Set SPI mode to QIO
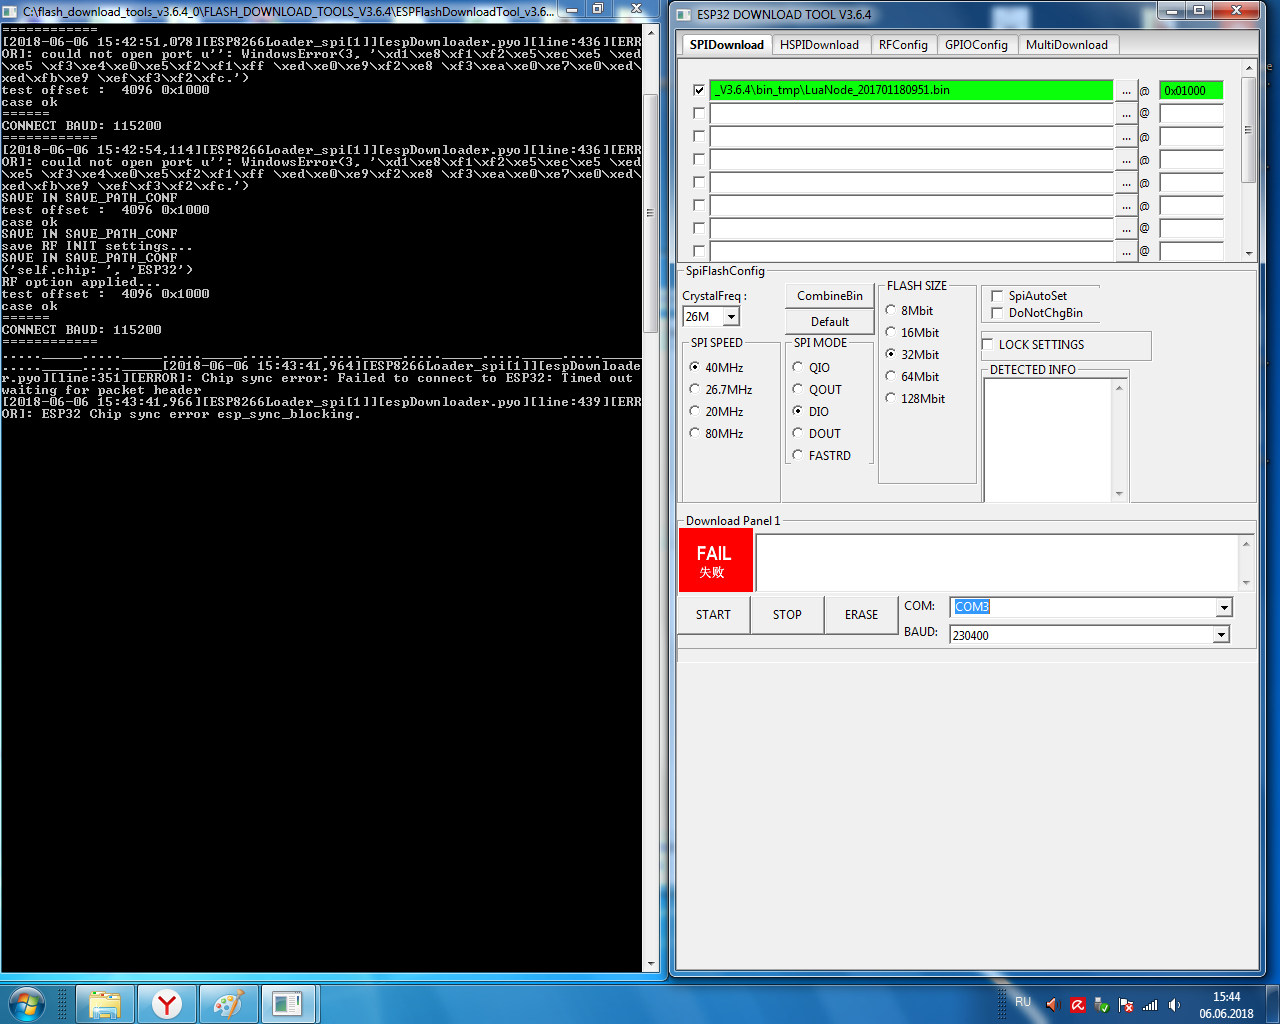This screenshot has width=1280, height=1024. click(798, 367)
